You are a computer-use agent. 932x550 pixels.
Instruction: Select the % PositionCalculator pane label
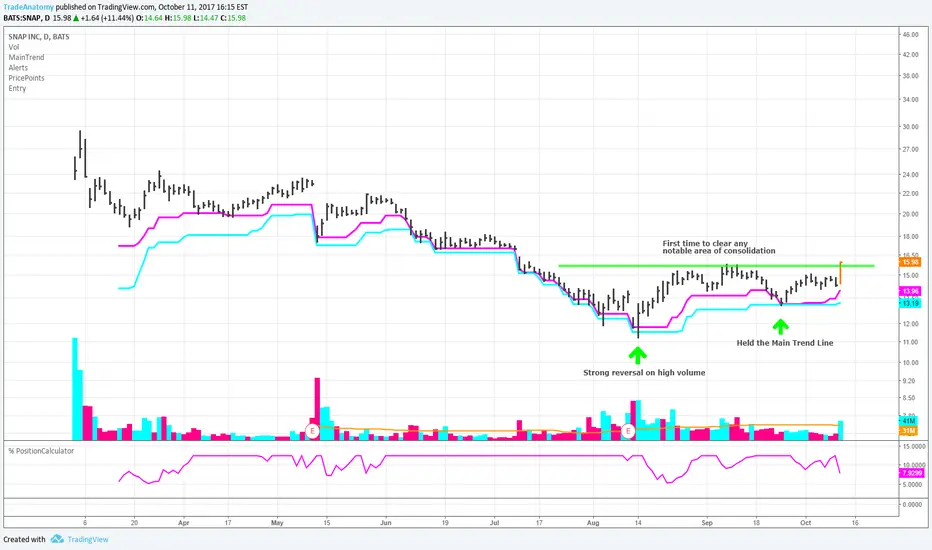[41, 451]
